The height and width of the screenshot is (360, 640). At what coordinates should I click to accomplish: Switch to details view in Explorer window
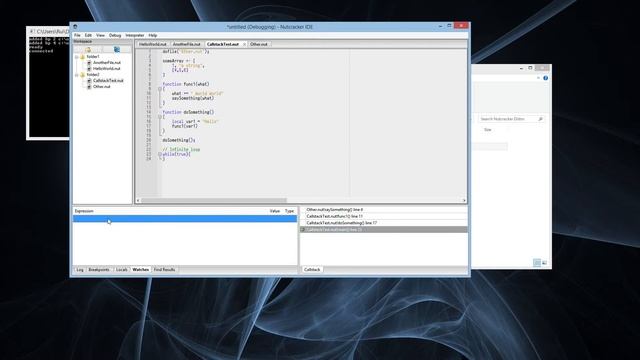coord(537,263)
